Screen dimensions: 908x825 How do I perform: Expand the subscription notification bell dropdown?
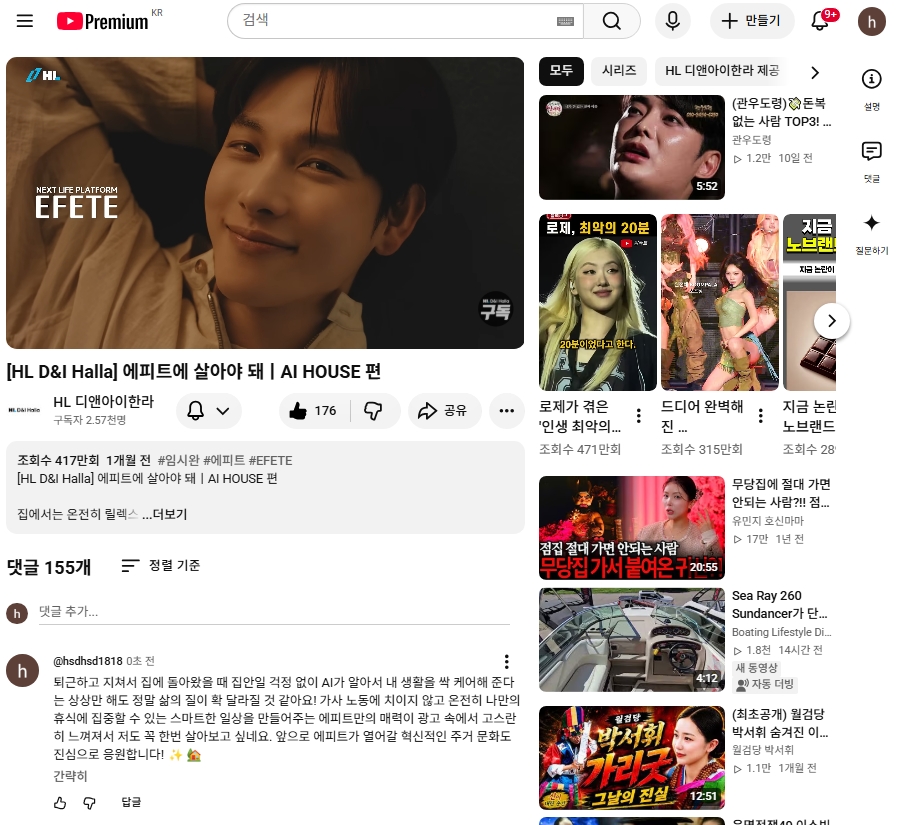click(208, 411)
